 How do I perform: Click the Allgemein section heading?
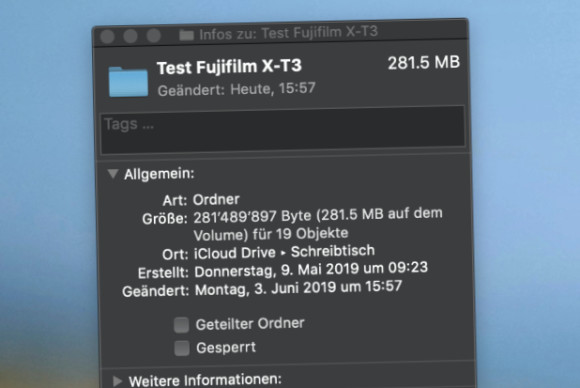tap(159, 174)
